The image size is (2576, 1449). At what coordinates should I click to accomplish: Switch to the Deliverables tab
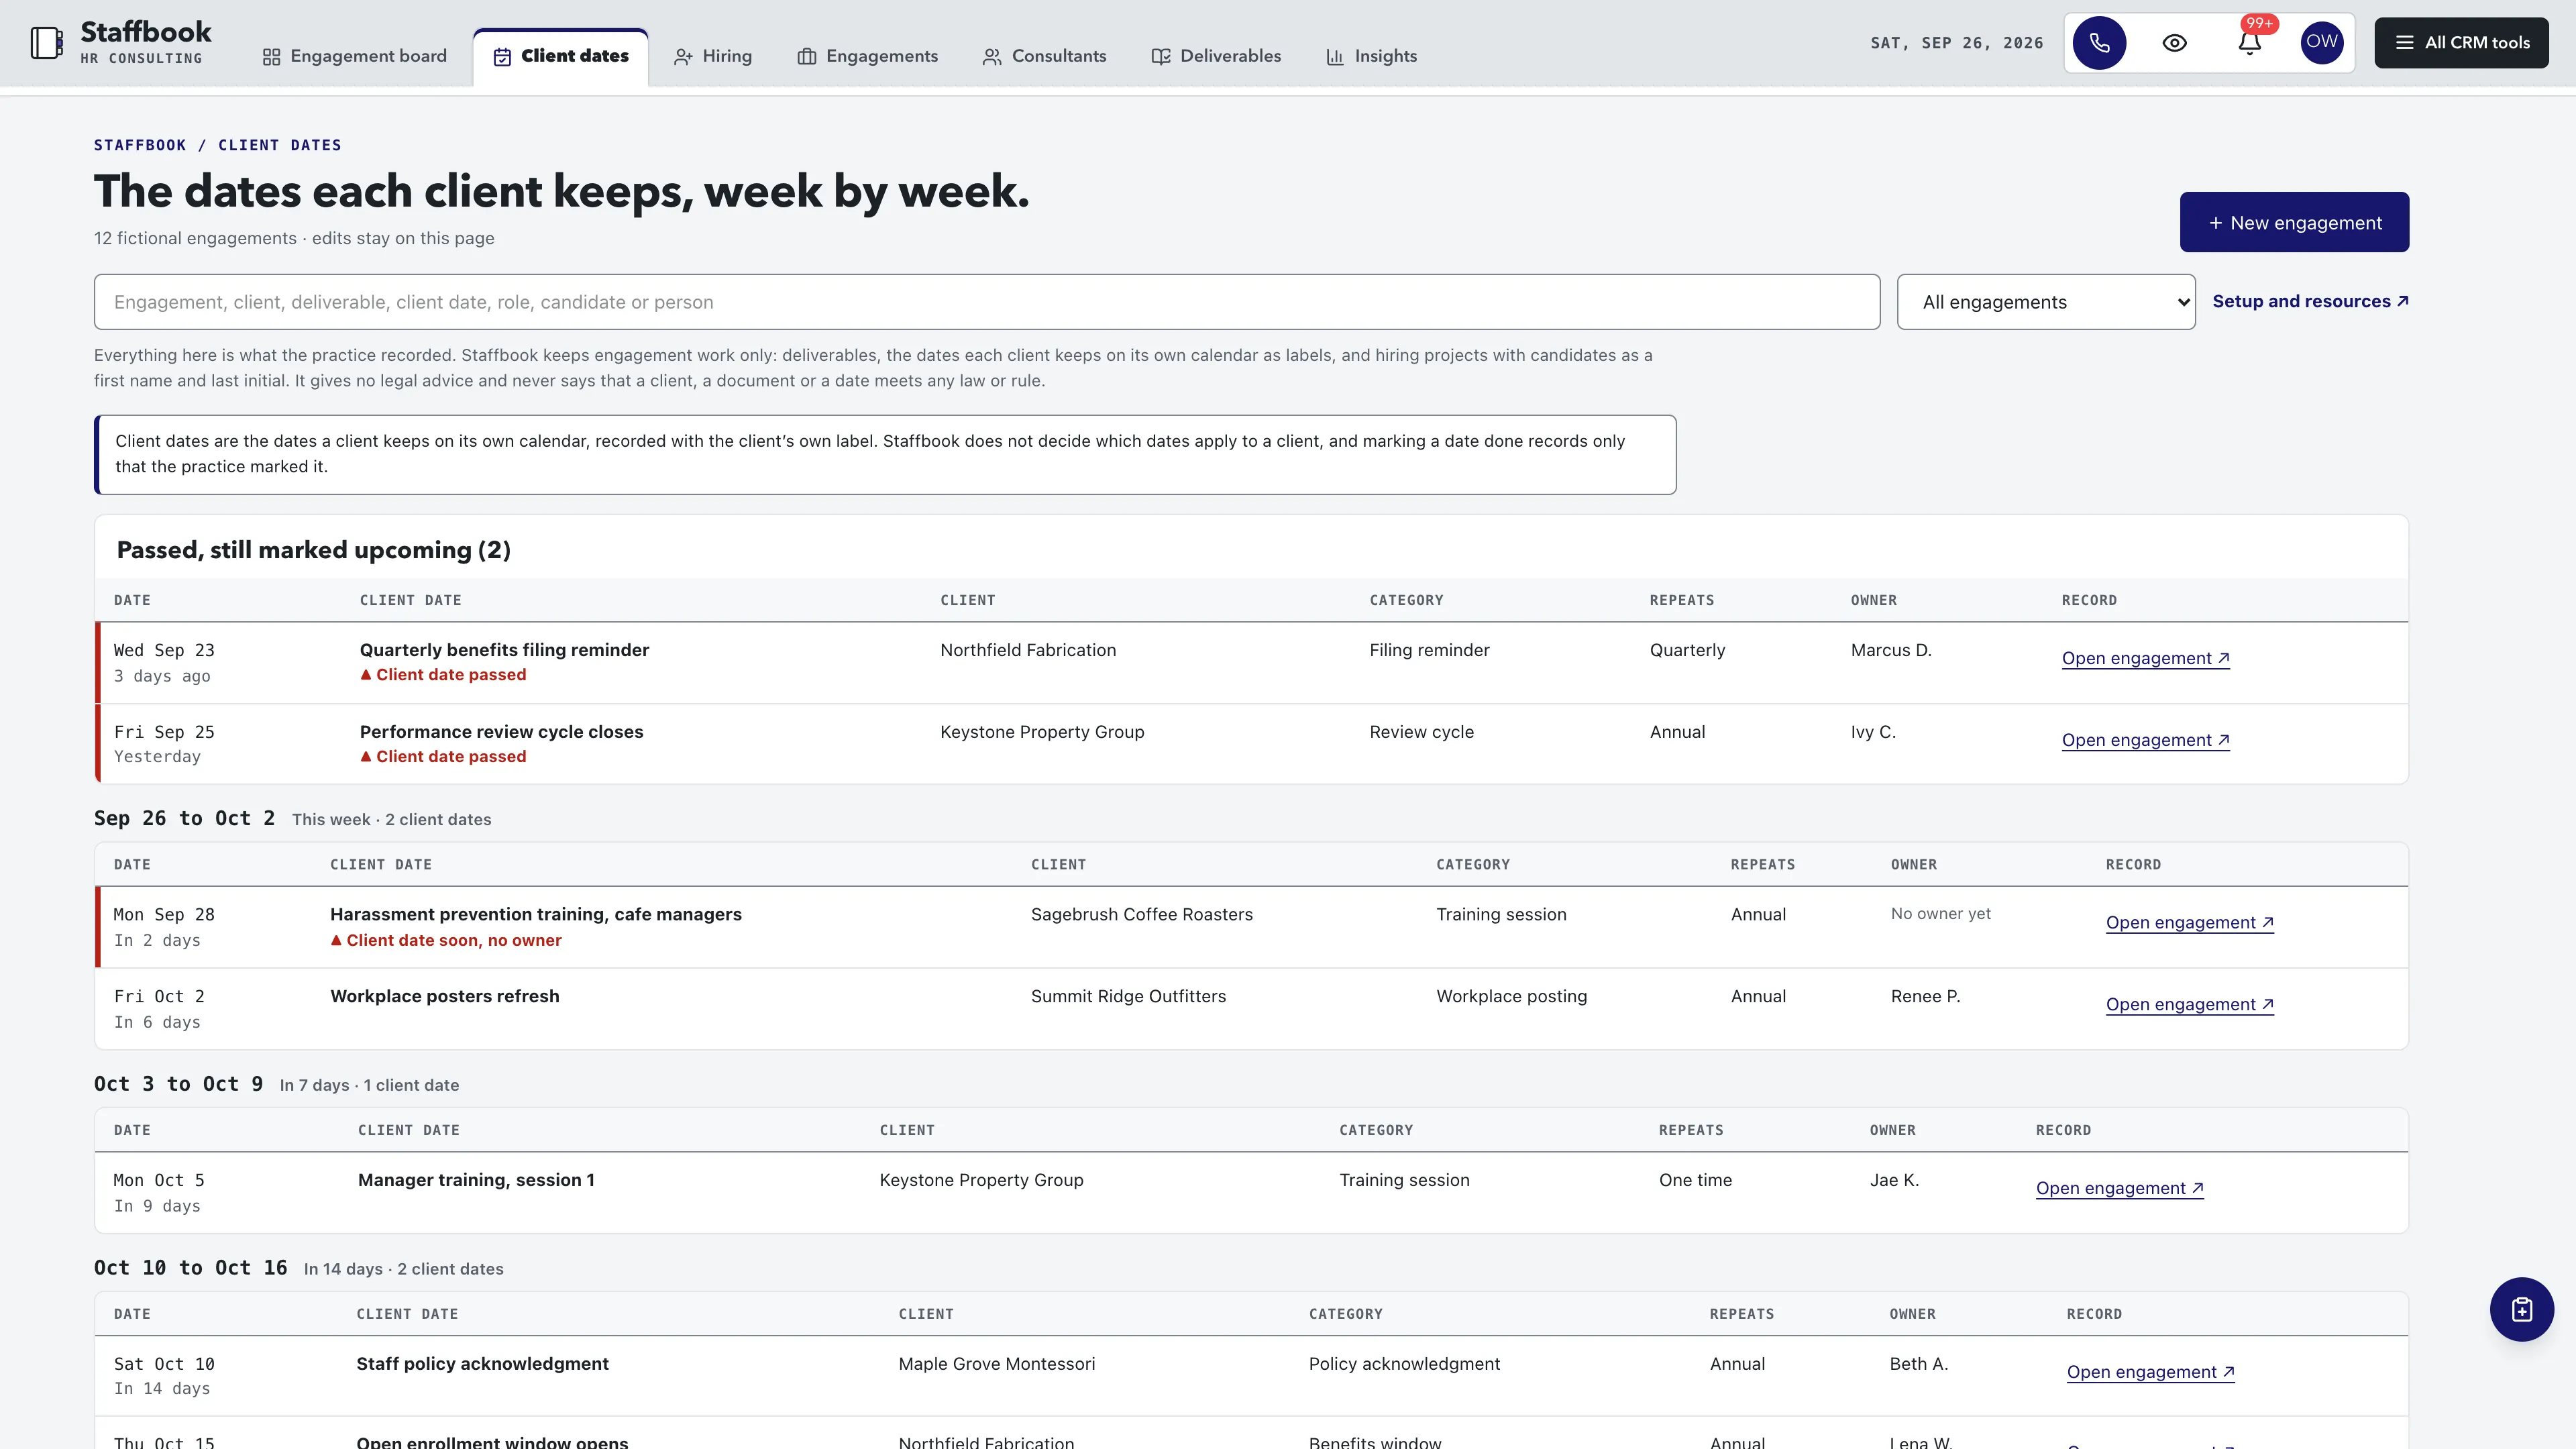pos(1216,56)
